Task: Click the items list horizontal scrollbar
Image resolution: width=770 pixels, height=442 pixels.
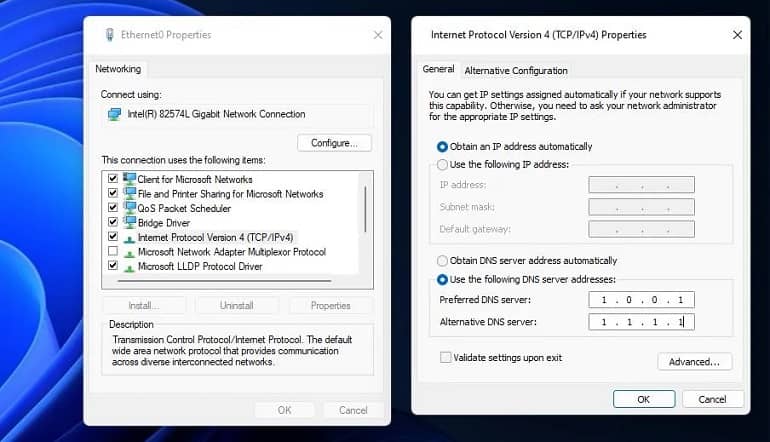Action: tap(225, 281)
